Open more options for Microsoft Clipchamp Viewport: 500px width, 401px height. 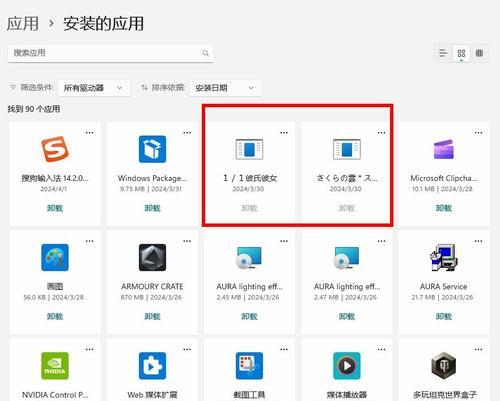point(478,133)
